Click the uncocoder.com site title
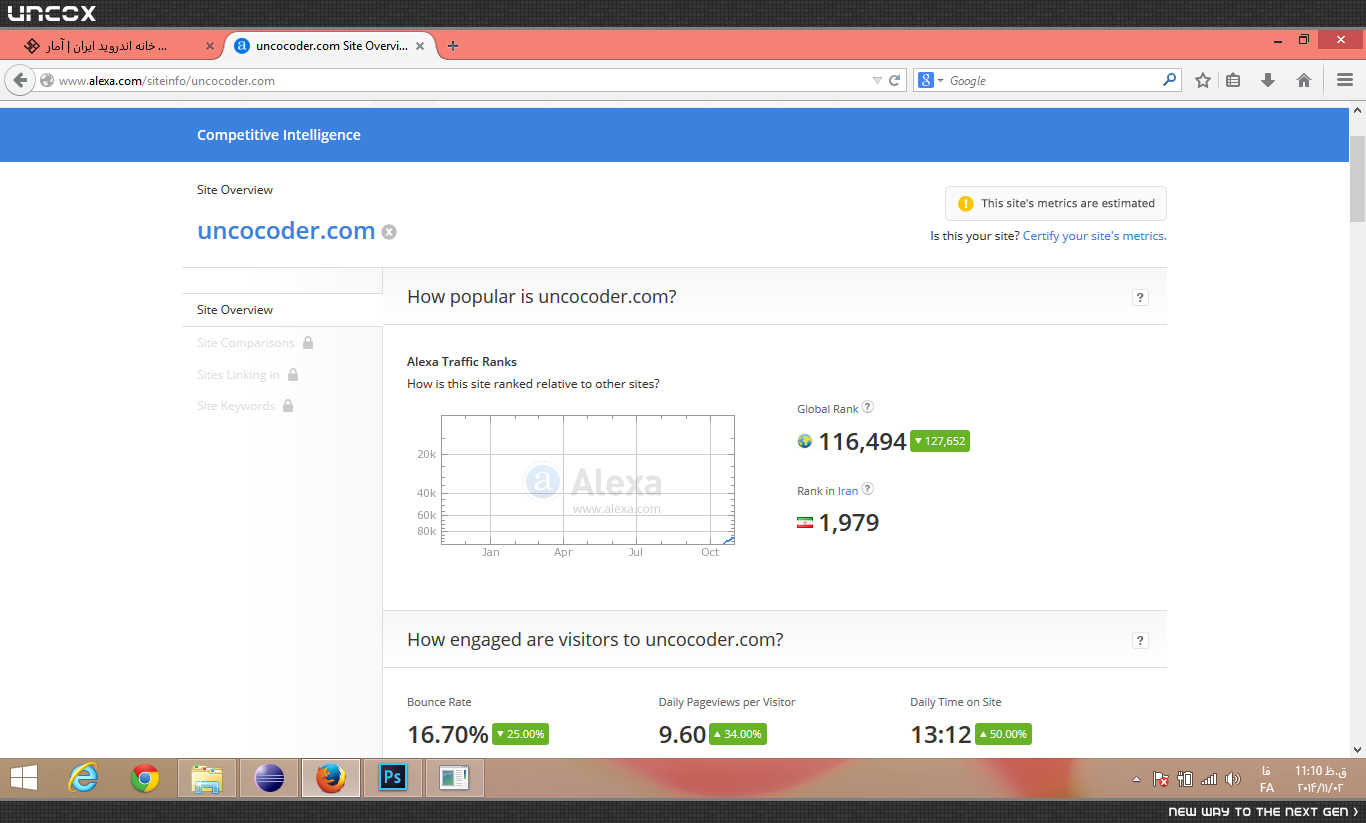The image size is (1366, 823). click(x=286, y=231)
